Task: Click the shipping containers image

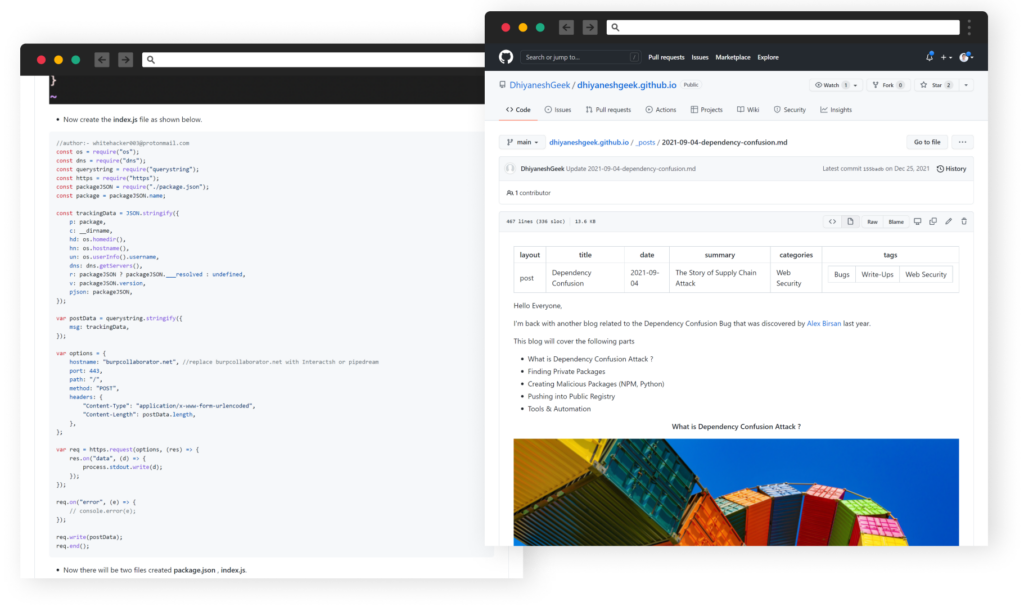Action: pyautogui.click(x=736, y=492)
